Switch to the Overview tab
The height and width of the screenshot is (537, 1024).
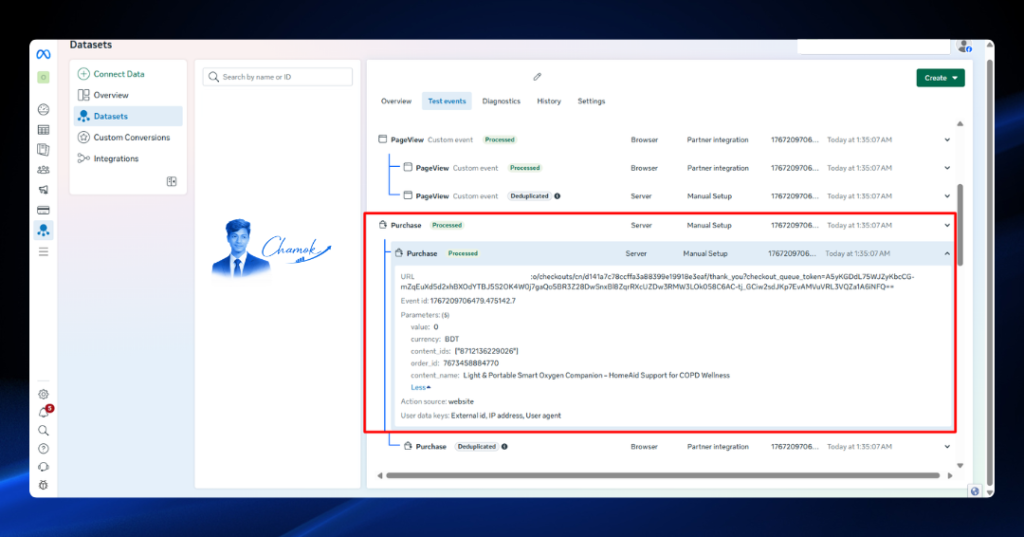396,101
